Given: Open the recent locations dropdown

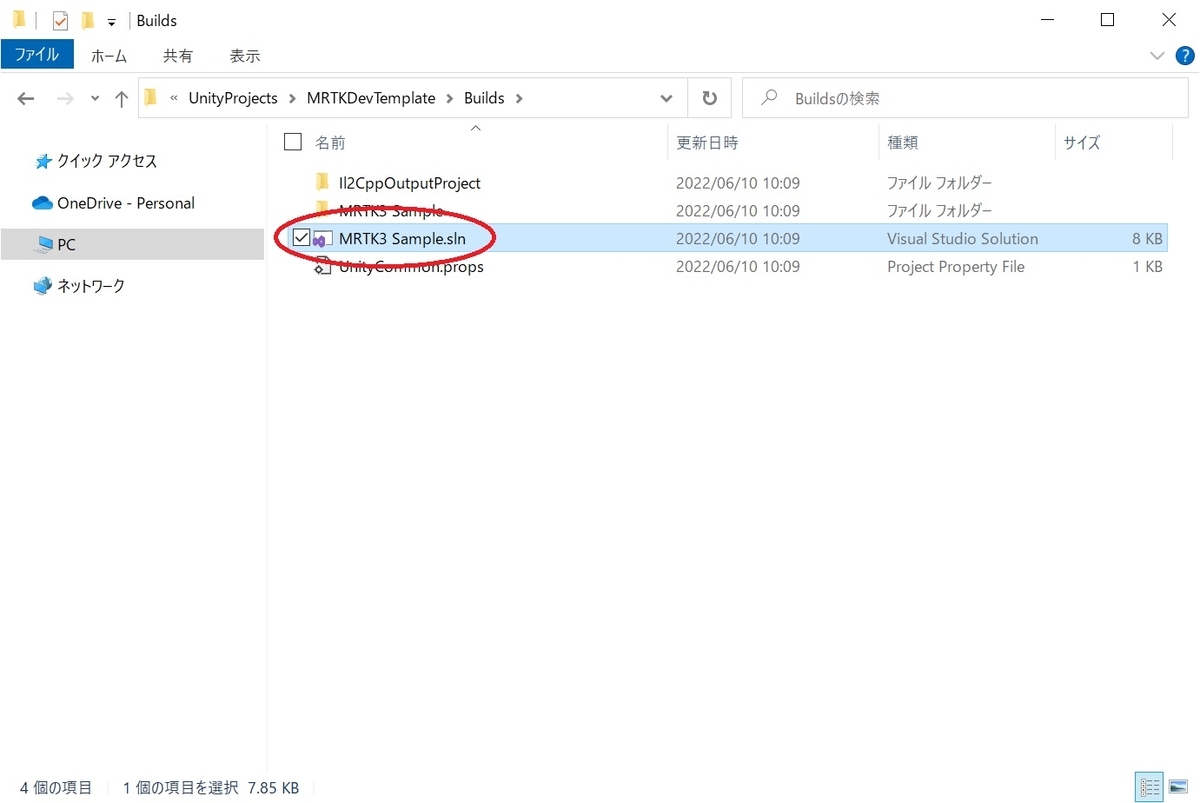Looking at the screenshot, I should click(x=95, y=99).
